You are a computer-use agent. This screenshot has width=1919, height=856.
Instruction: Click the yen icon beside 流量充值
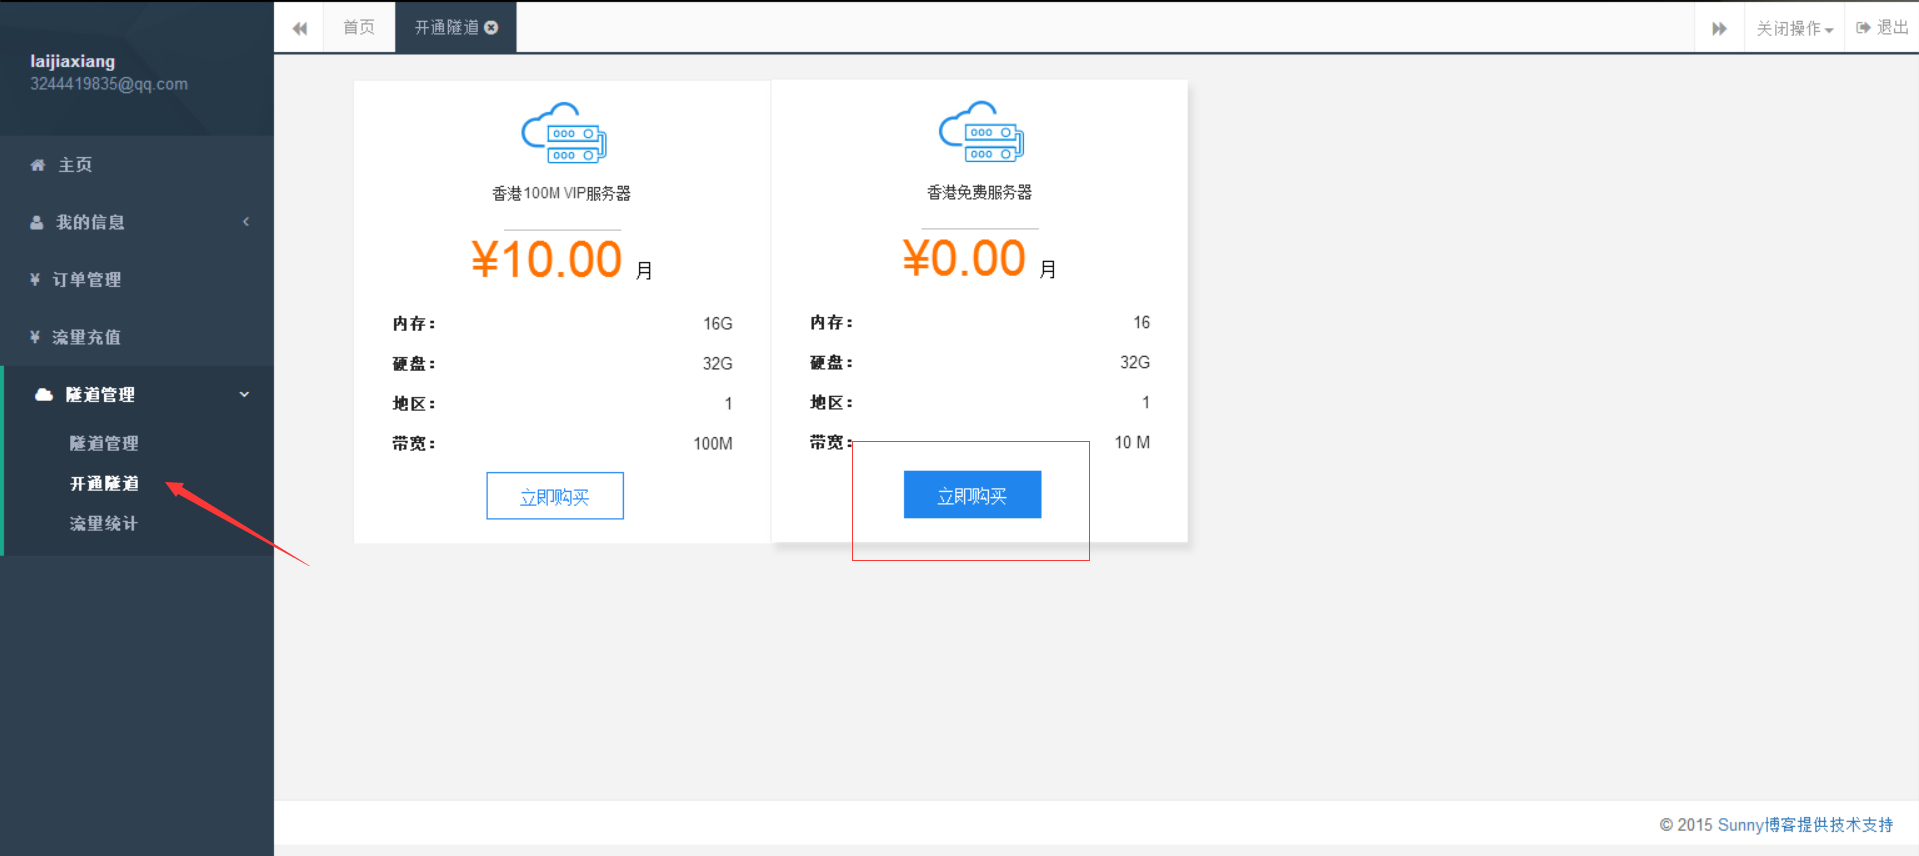(35, 337)
